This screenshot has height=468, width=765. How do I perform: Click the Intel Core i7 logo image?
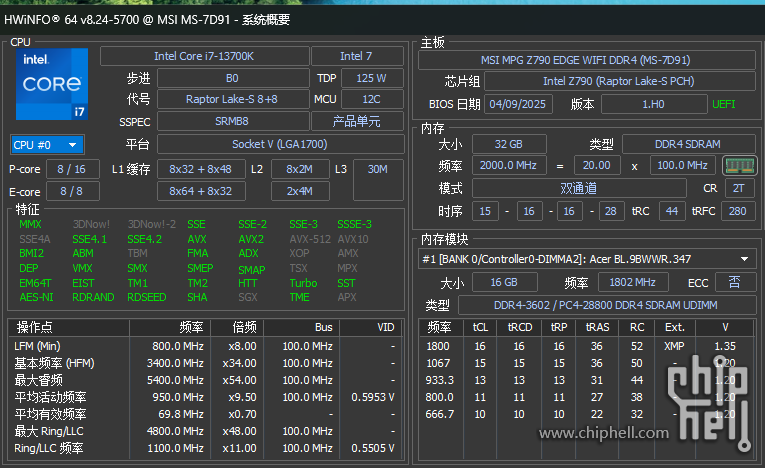(52, 84)
